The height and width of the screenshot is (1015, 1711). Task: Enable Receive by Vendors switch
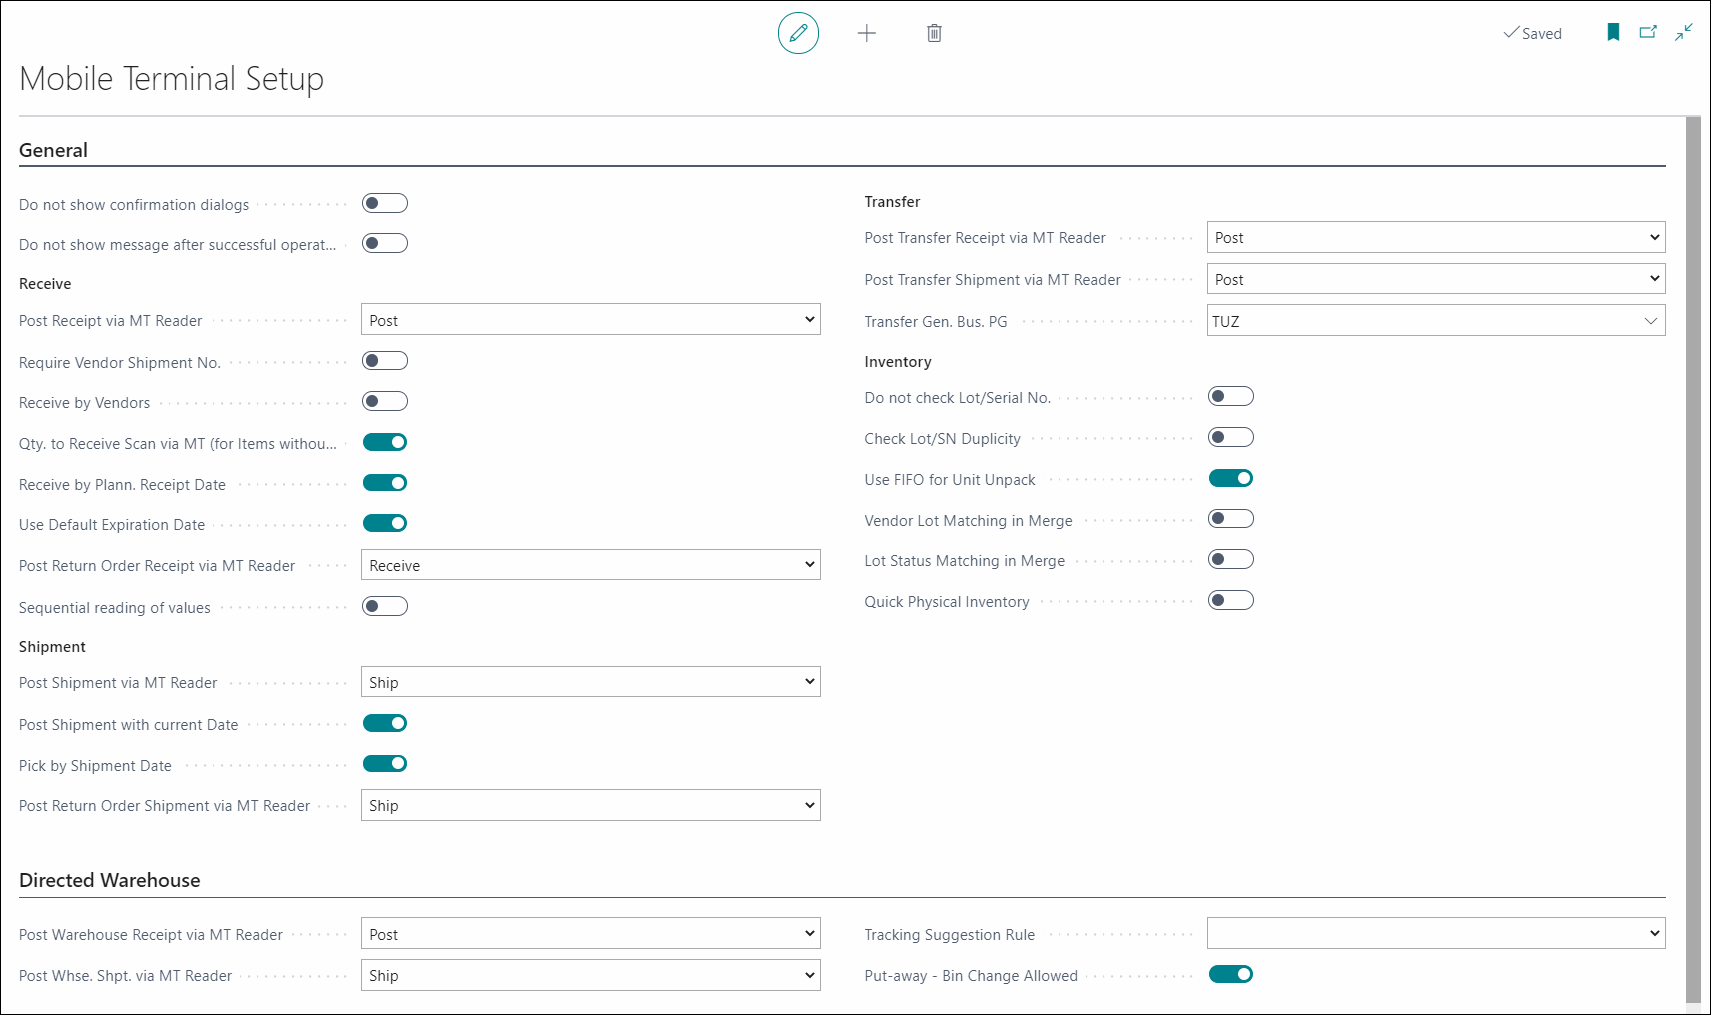(385, 402)
